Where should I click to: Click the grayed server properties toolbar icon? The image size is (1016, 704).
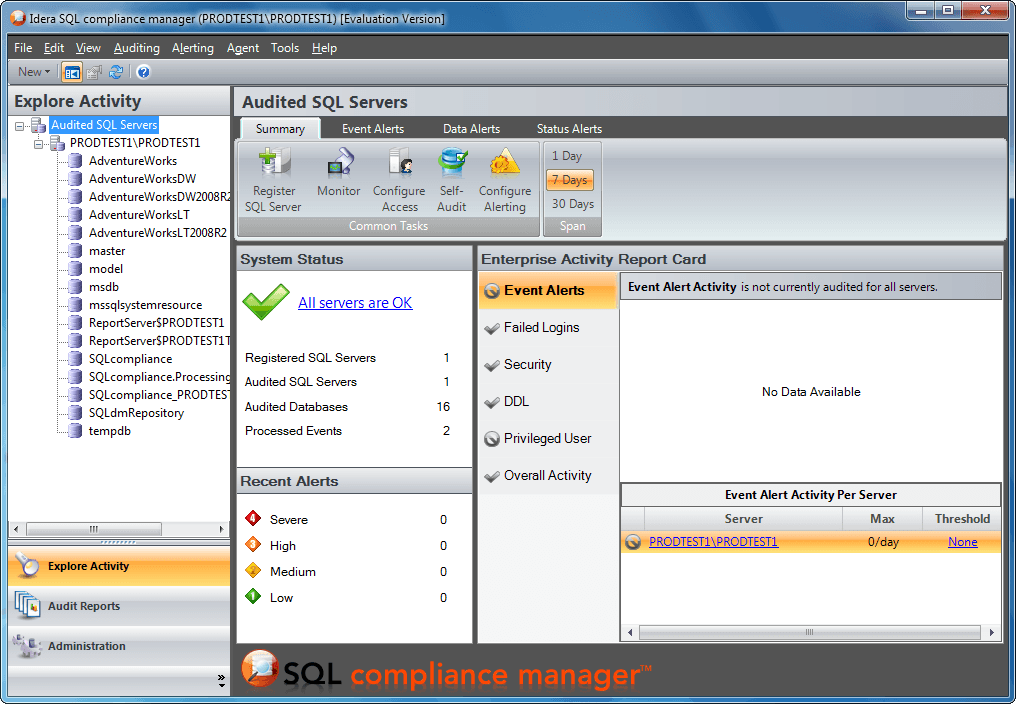[94, 72]
